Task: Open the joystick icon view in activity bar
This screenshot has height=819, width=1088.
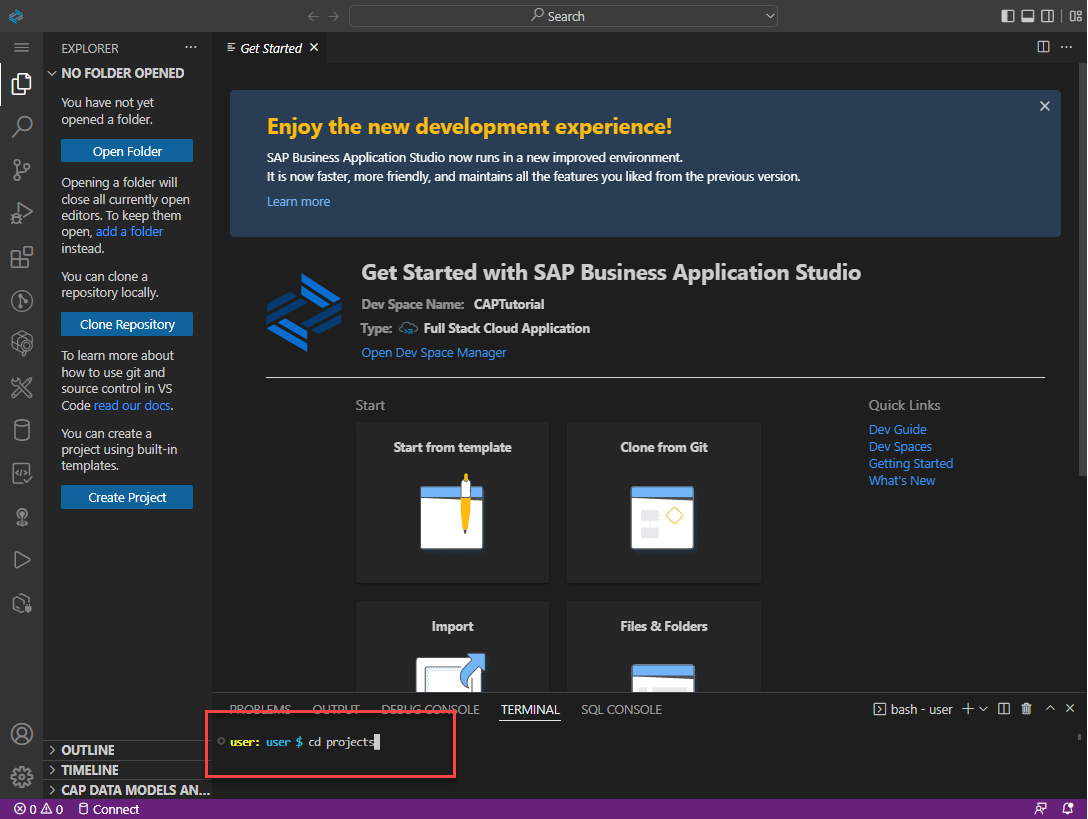Action: pyautogui.click(x=22, y=517)
